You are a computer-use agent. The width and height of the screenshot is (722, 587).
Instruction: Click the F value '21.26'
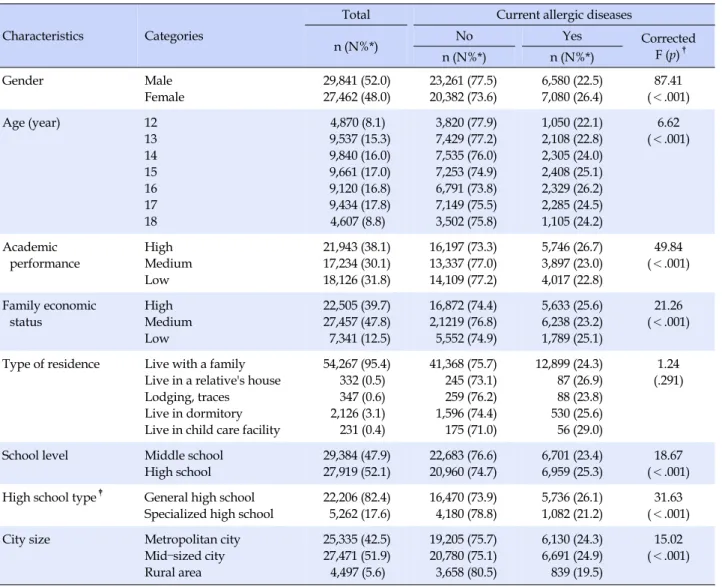668,306
